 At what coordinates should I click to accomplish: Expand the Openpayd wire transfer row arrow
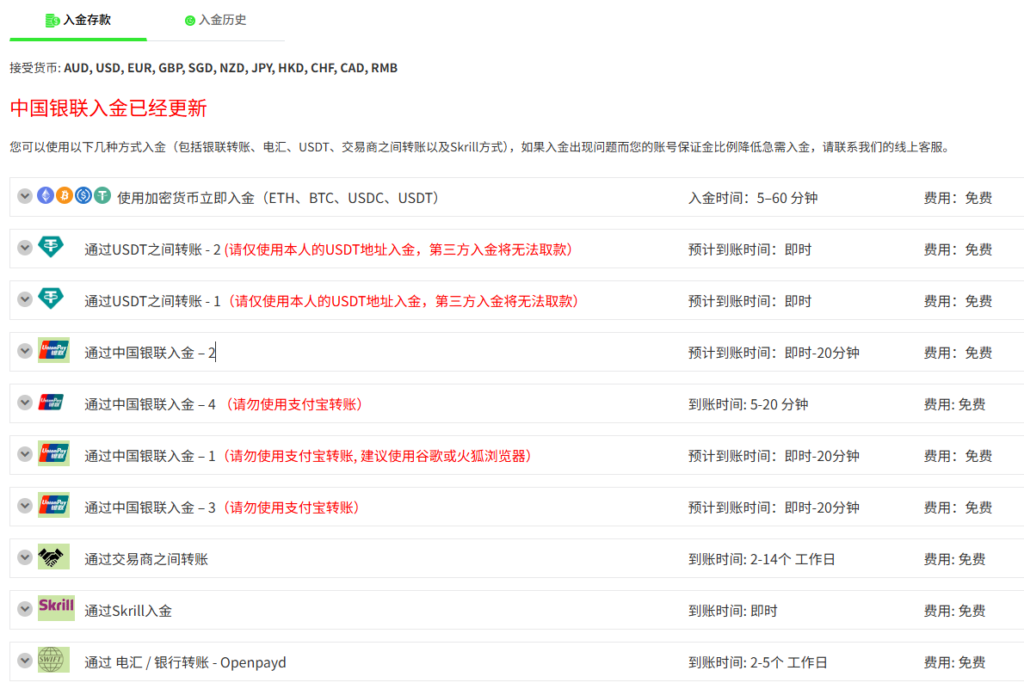click(x=25, y=660)
